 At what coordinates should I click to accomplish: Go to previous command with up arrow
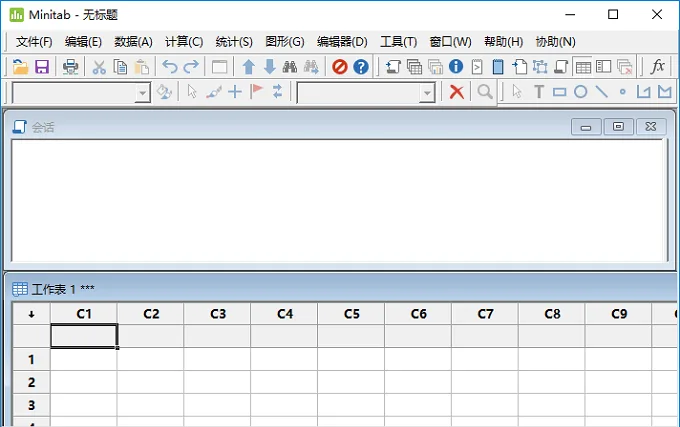tap(248, 67)
